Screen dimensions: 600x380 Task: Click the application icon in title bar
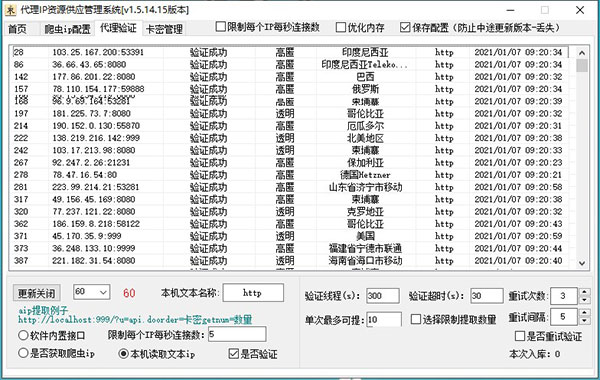tap(10, 10)
